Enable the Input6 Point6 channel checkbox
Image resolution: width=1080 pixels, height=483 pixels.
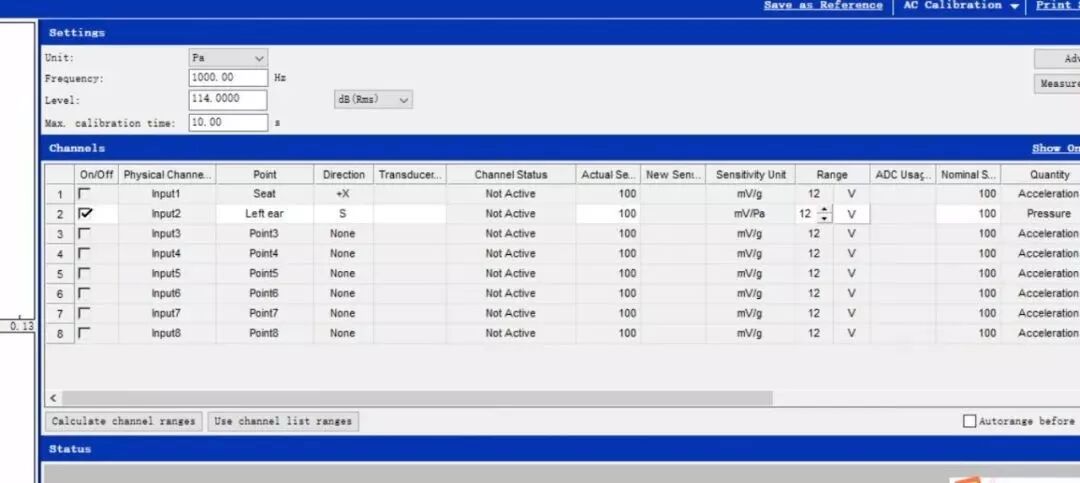point(84,294)
